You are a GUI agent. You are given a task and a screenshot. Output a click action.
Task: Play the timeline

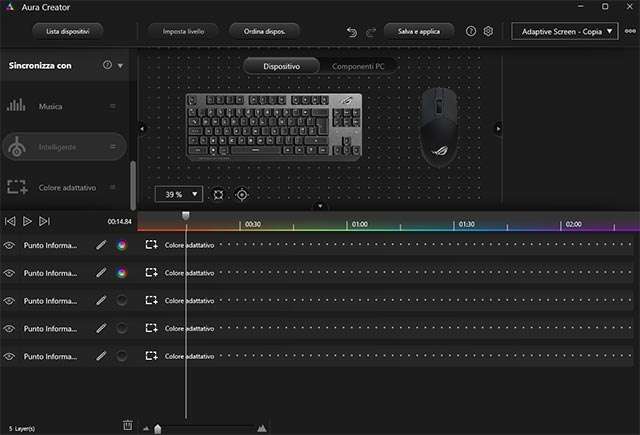pyautogui.click(x=27, y=221)
